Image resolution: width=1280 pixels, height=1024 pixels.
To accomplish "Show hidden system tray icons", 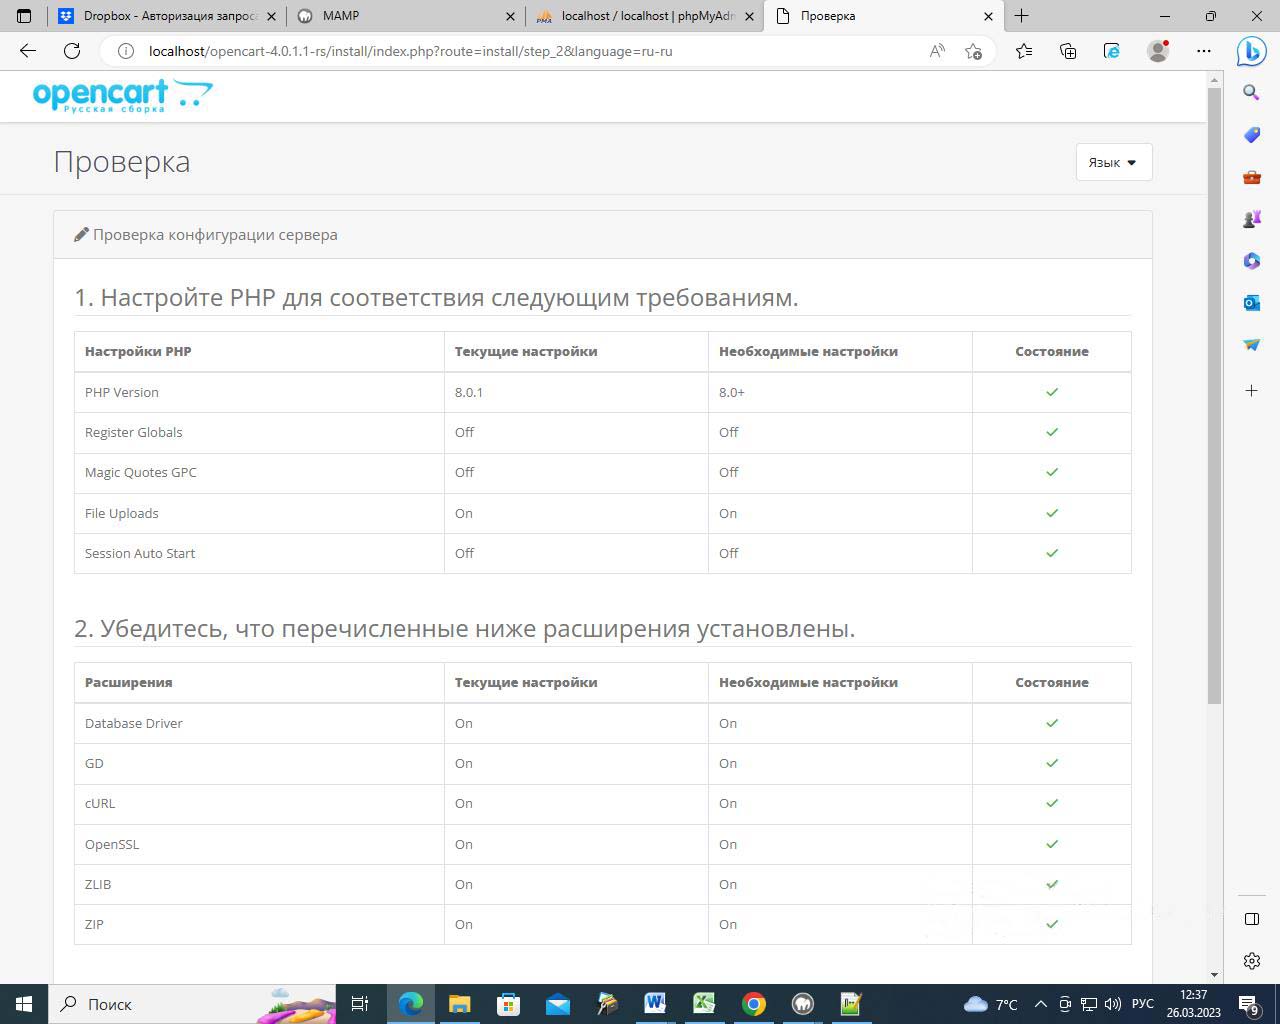I will [1040, 1004].
